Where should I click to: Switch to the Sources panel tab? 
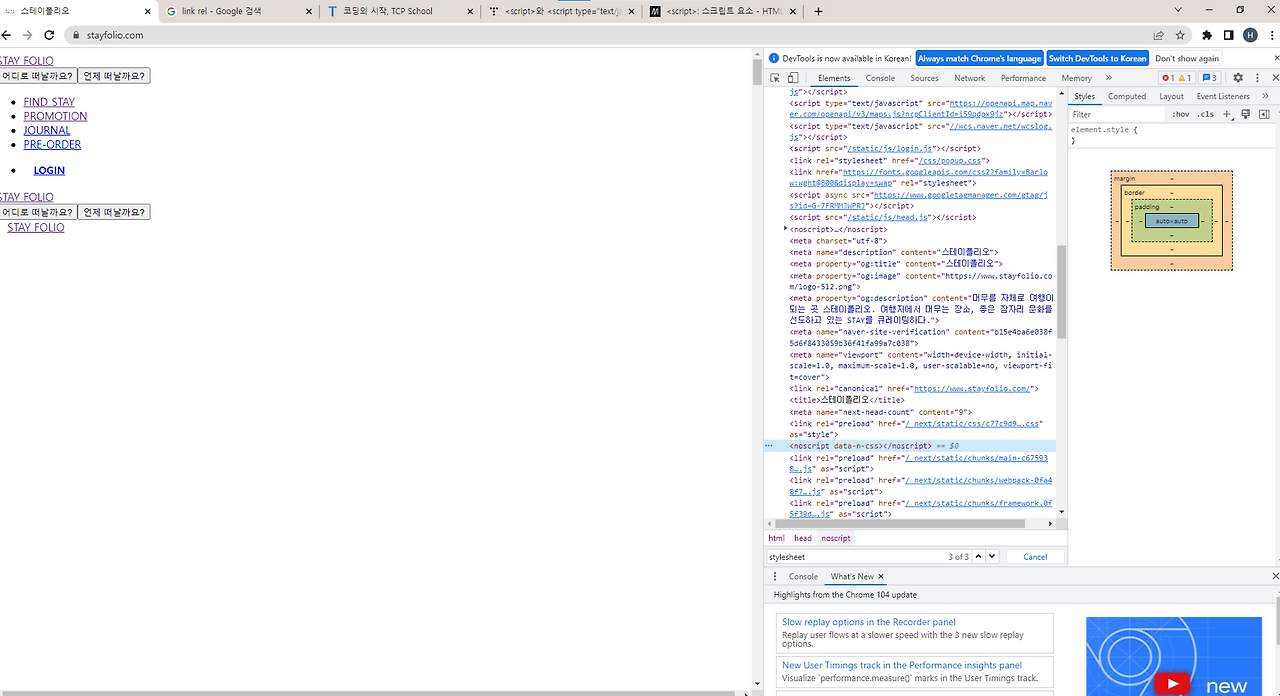(x=924, y=78)
